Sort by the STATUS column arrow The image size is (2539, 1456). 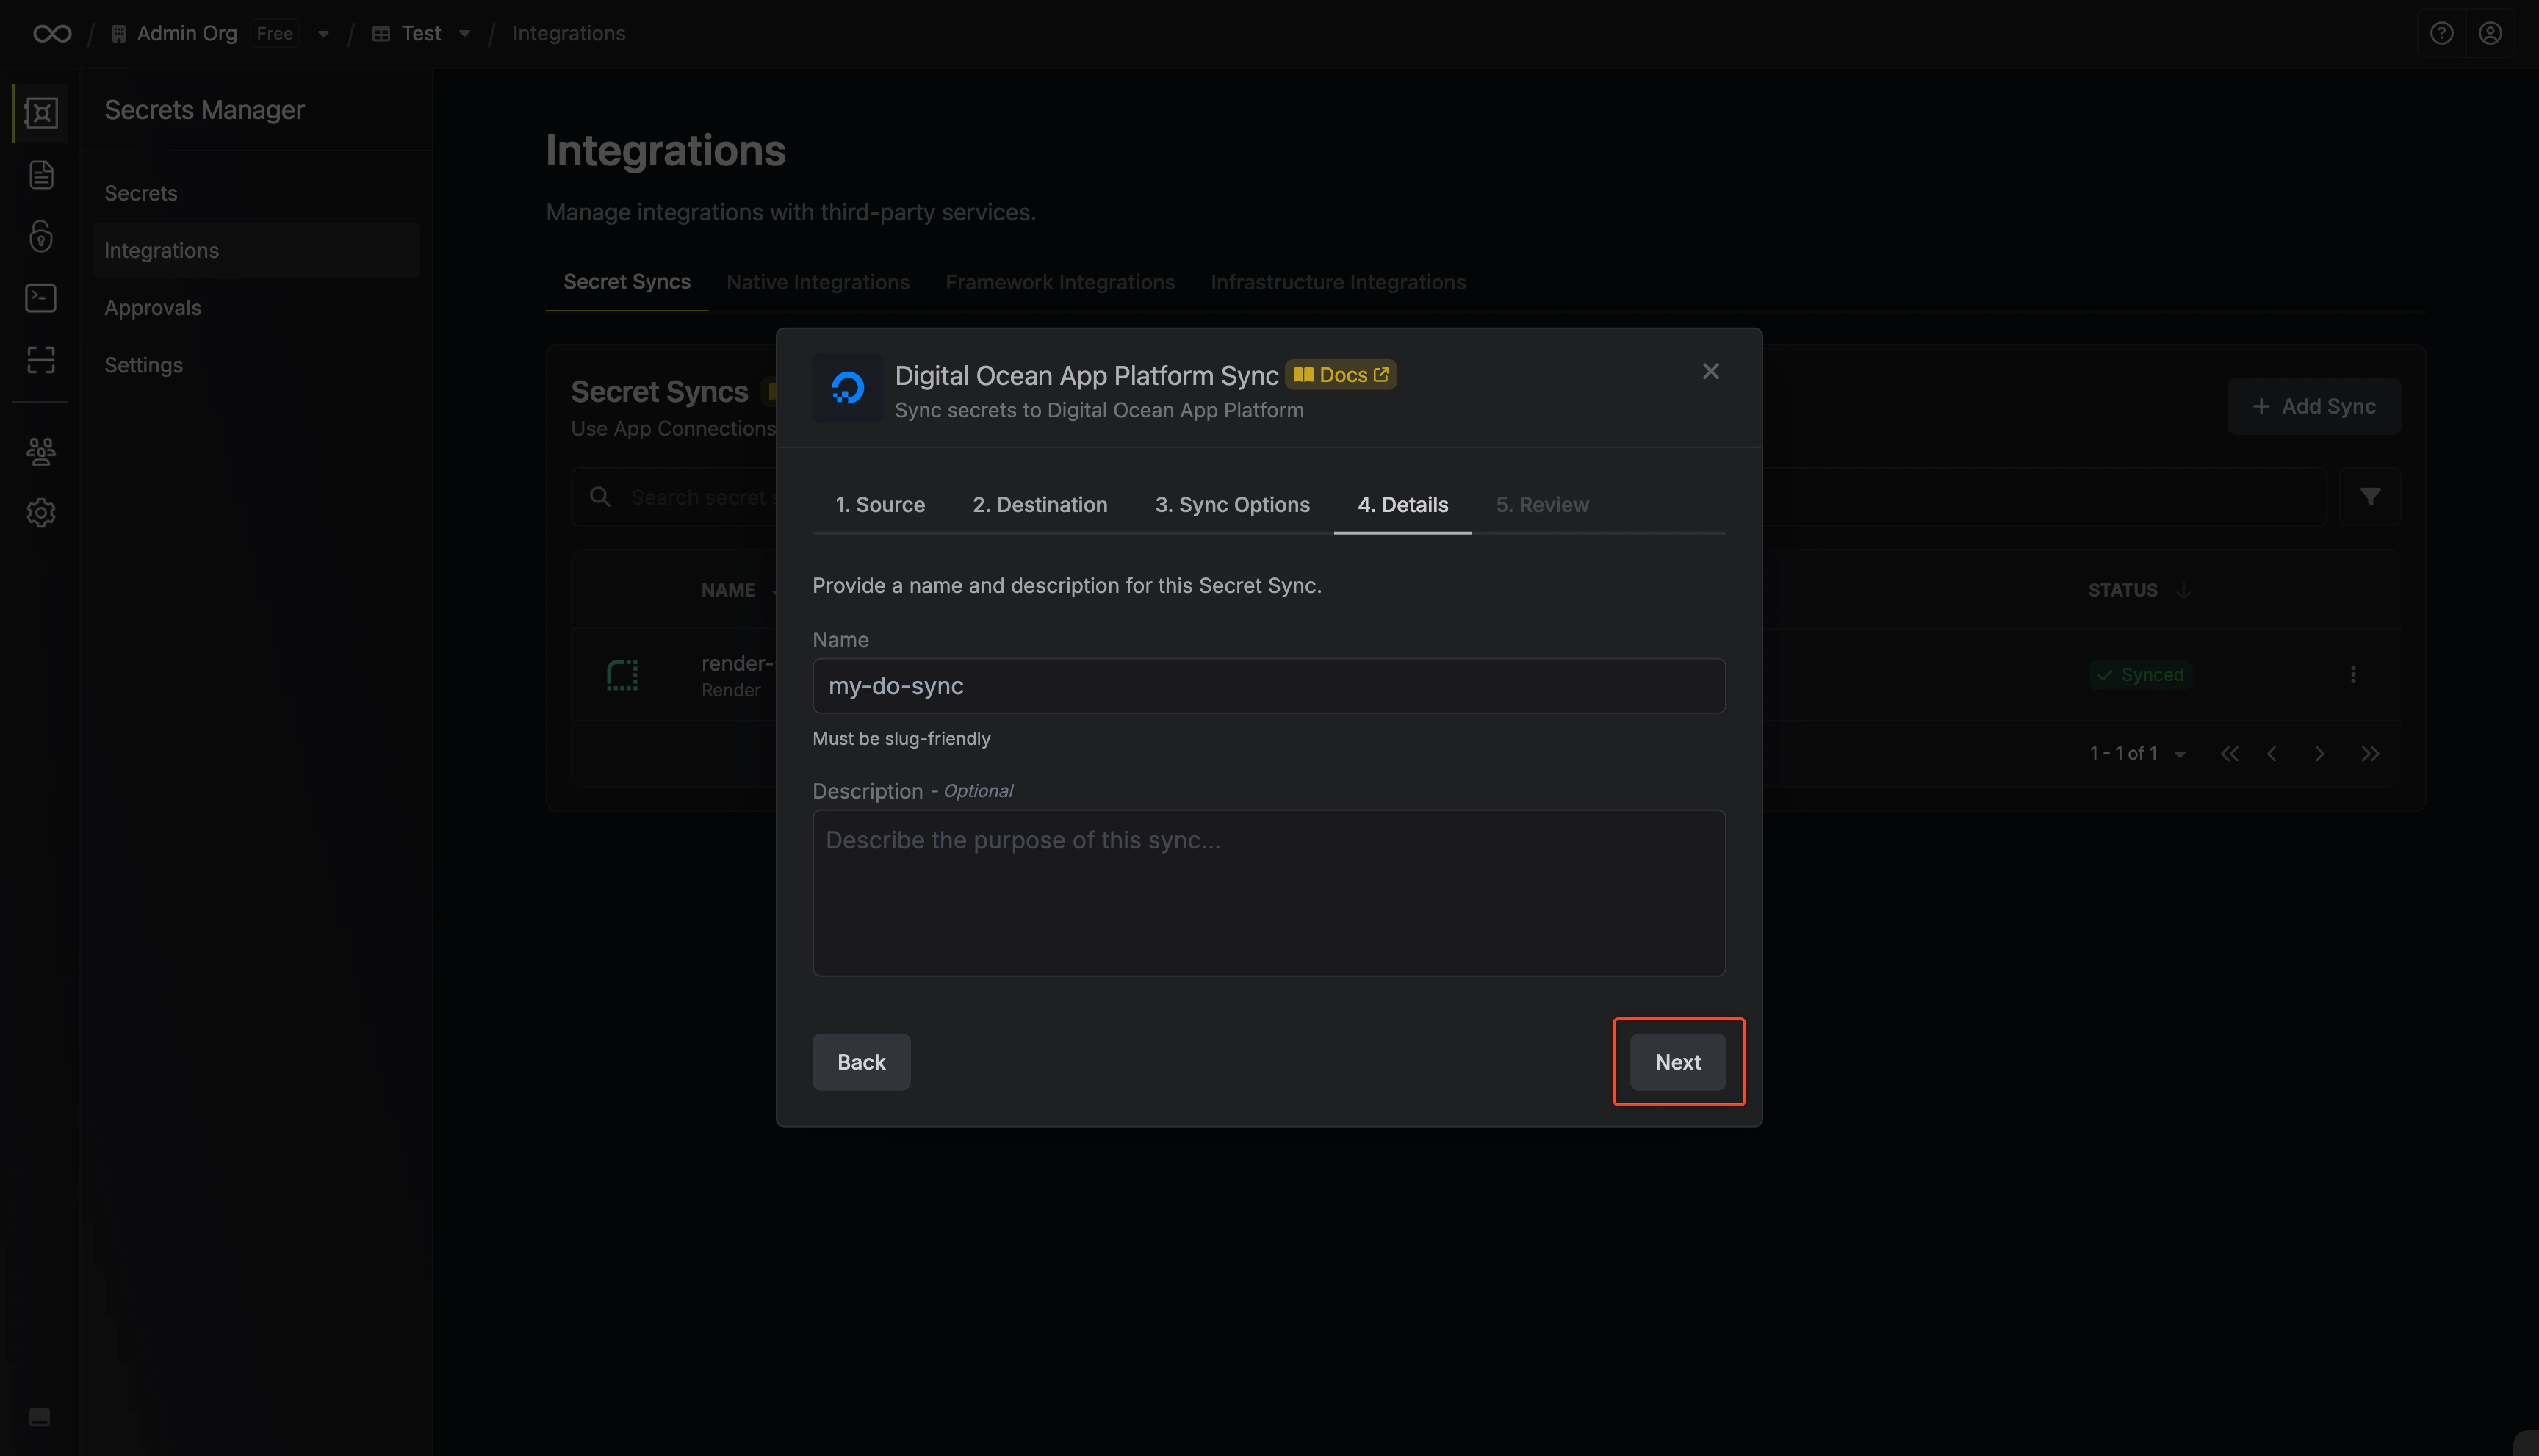pos(2183,590)
